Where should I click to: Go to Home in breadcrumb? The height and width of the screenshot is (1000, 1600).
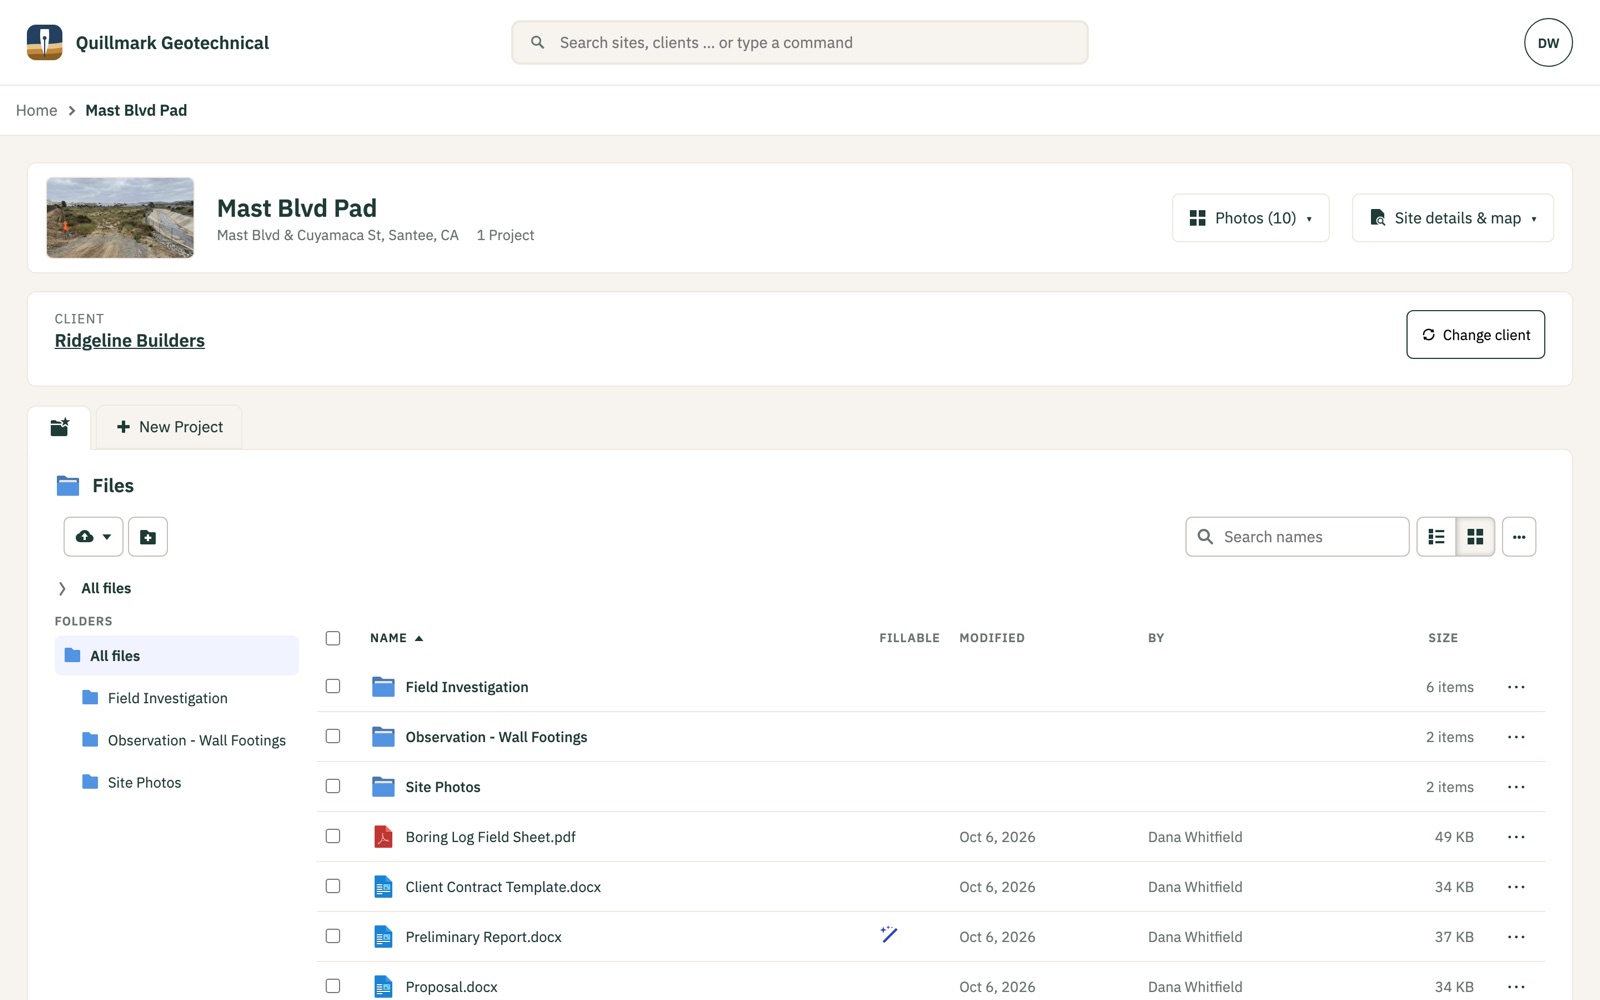[36, 110]
